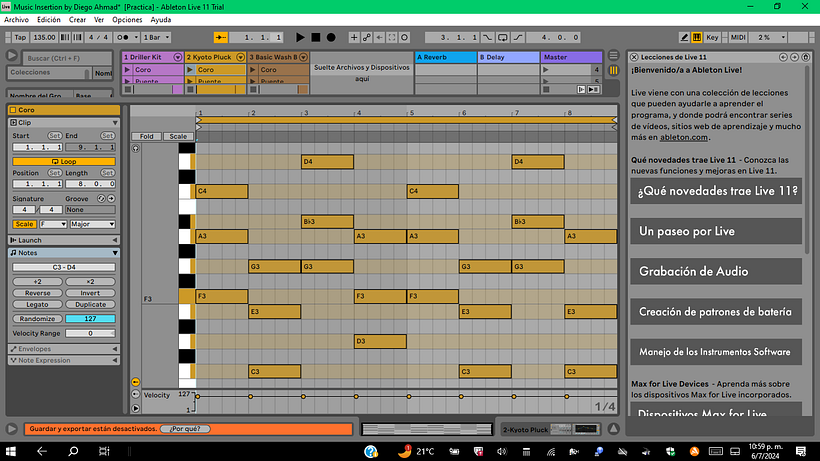Click the Randomize amount 127 slider
Viewport: 820px width, 461px height.
(x=90, y=318)
